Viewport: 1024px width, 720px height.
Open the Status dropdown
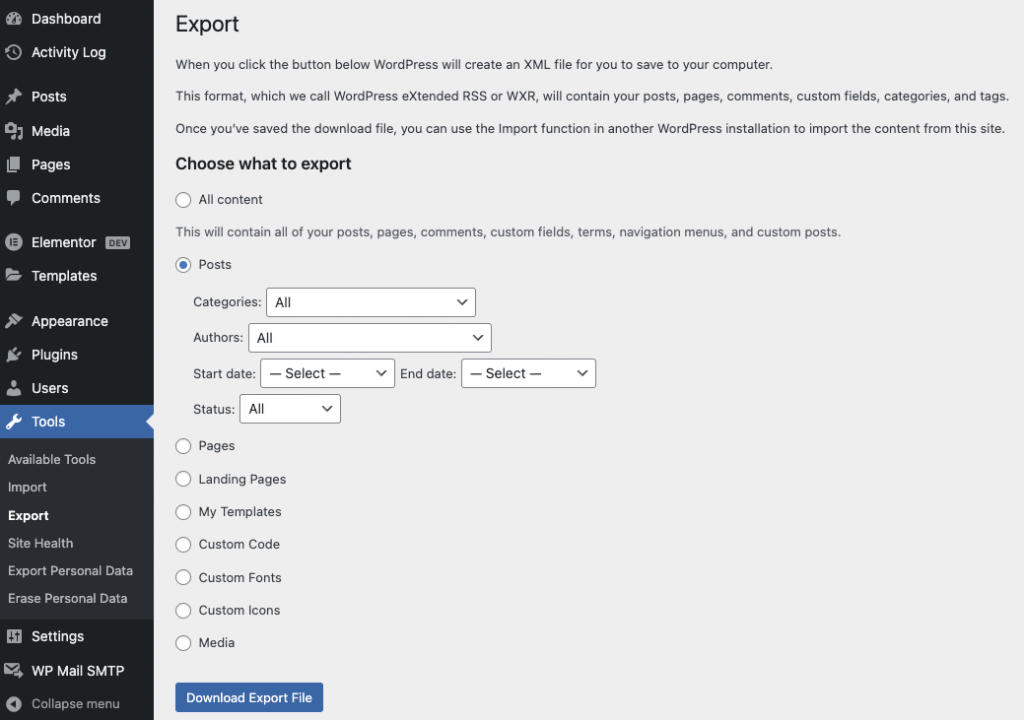290,409
